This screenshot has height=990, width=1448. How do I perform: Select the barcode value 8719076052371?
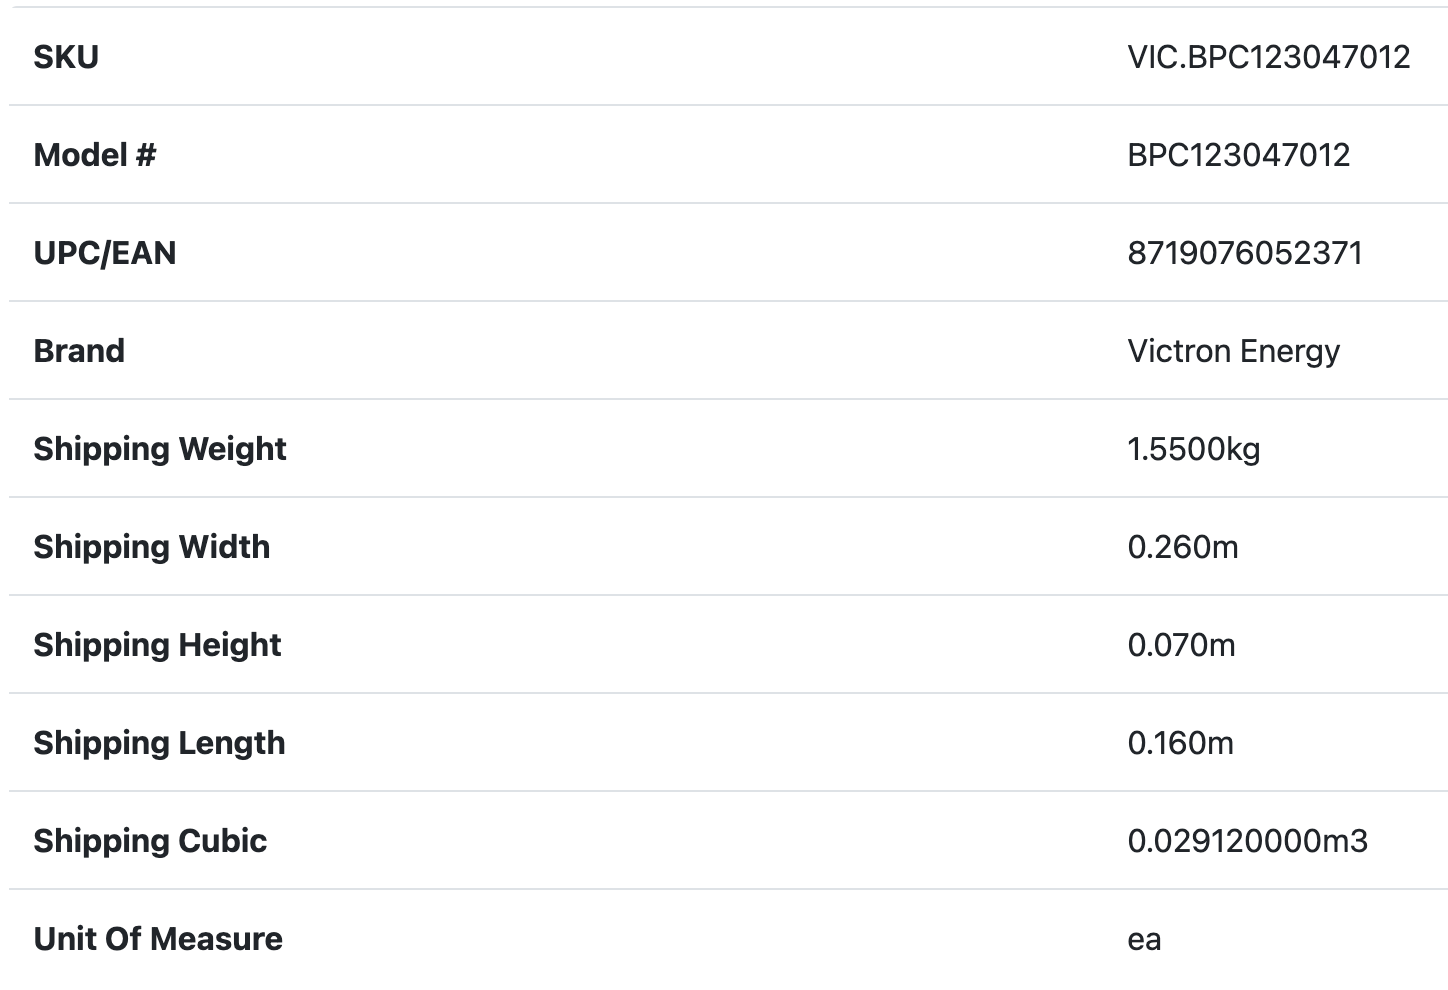[x=1245, y=253]
